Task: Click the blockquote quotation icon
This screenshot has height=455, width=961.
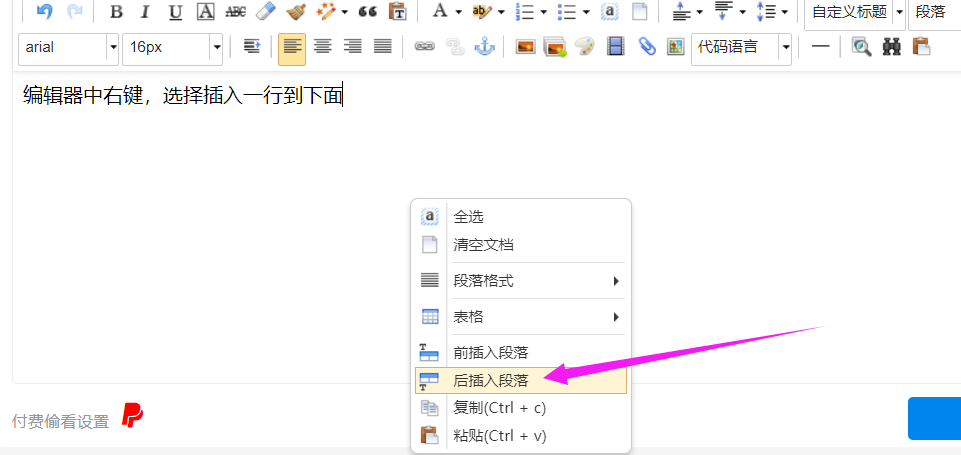Action: (x=367, y=12)
